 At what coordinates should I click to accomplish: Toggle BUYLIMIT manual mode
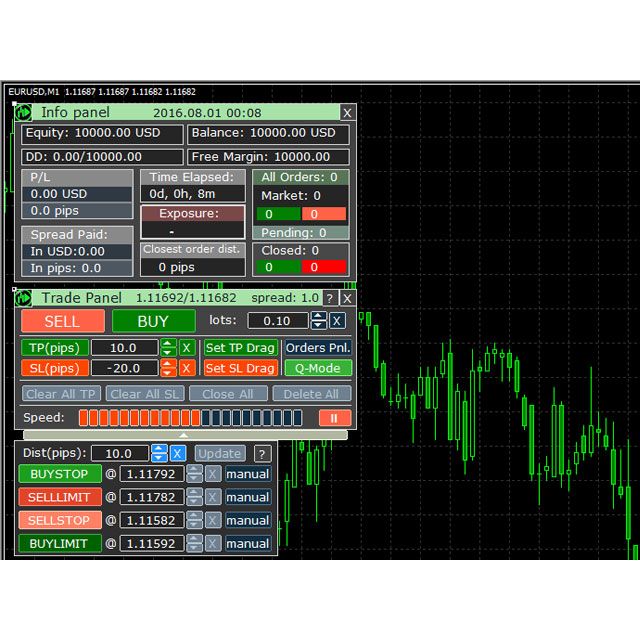pyautogui.click(x=248, y=544)
